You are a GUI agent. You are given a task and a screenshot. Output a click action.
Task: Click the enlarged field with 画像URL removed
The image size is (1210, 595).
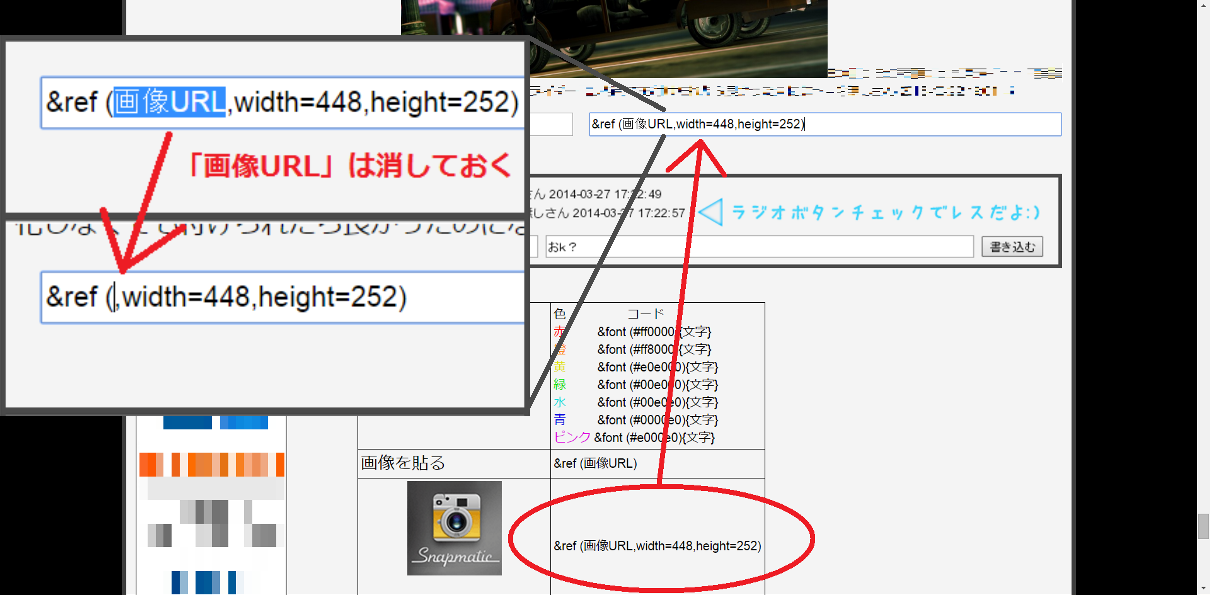pyautogui.click(x=282, y=297)
